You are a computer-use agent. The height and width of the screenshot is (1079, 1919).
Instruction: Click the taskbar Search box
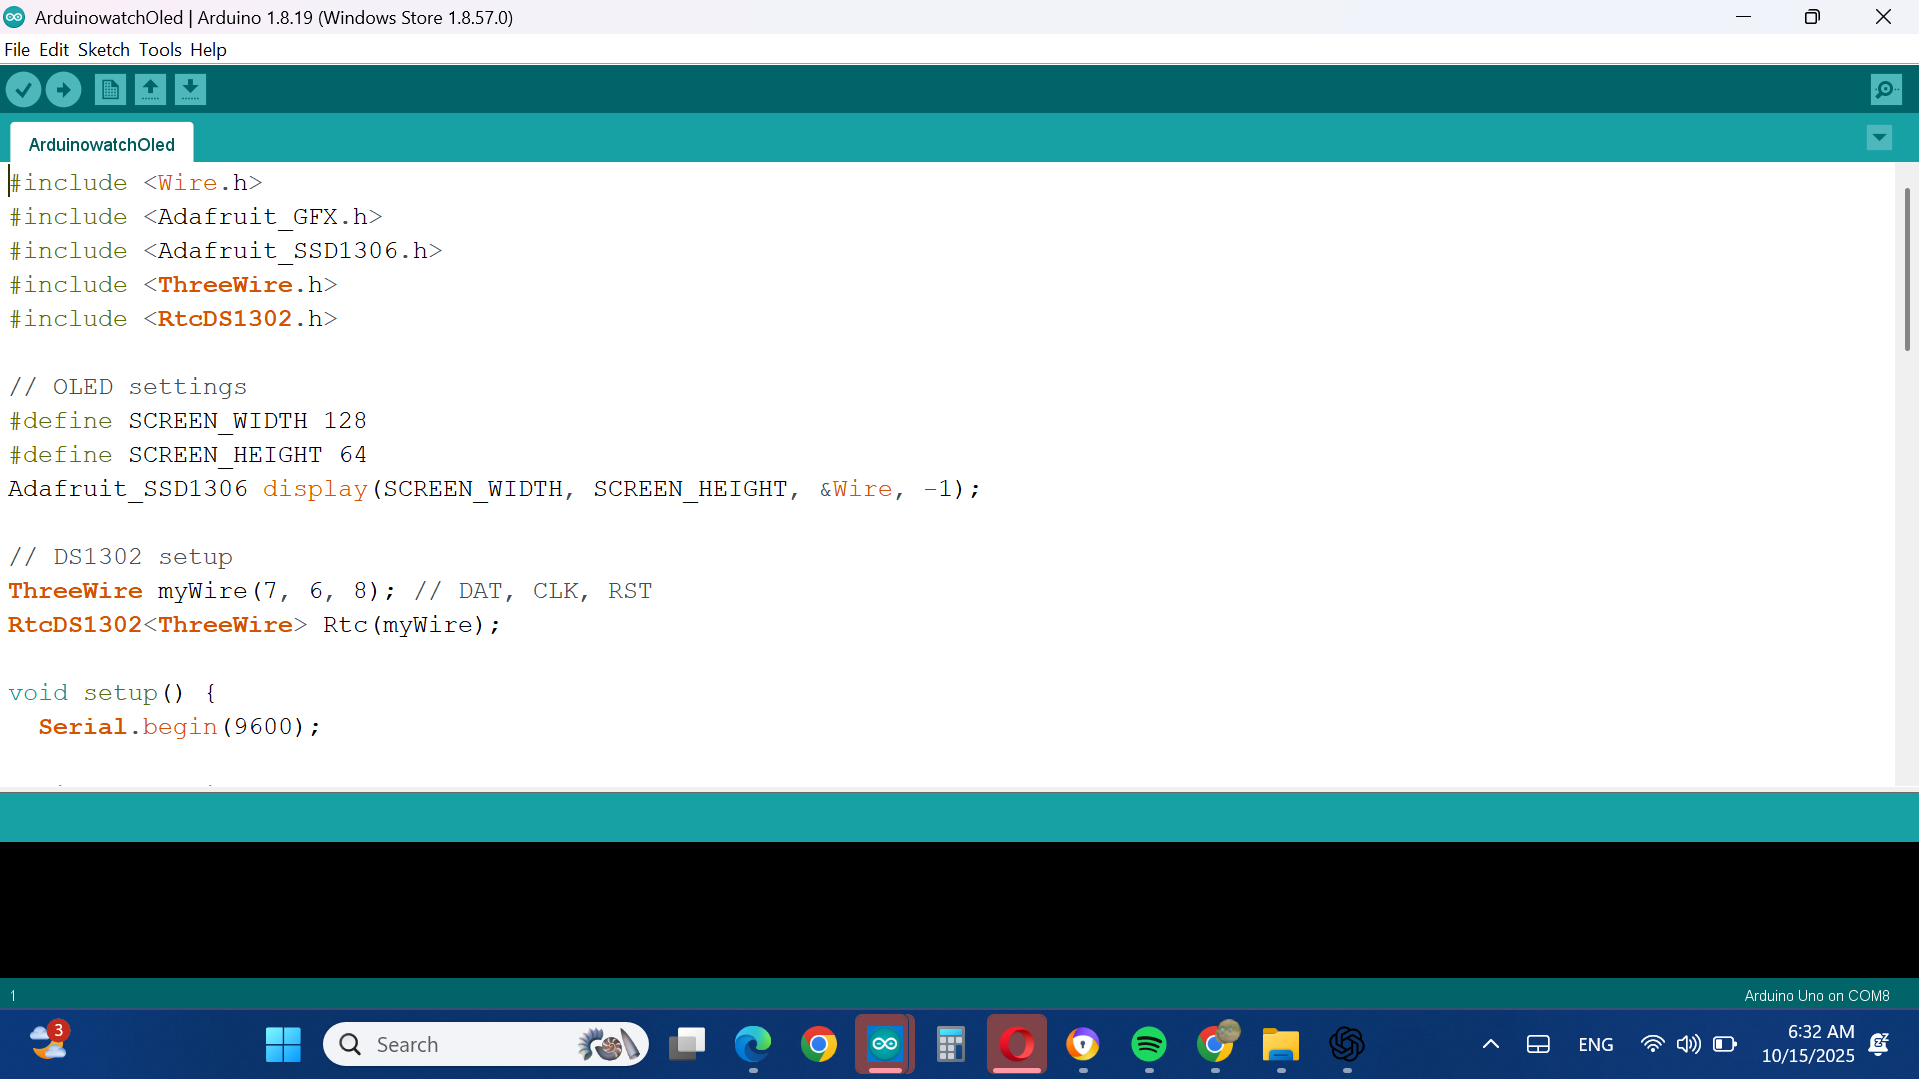pyautogui.click(x=486, y=1045)
